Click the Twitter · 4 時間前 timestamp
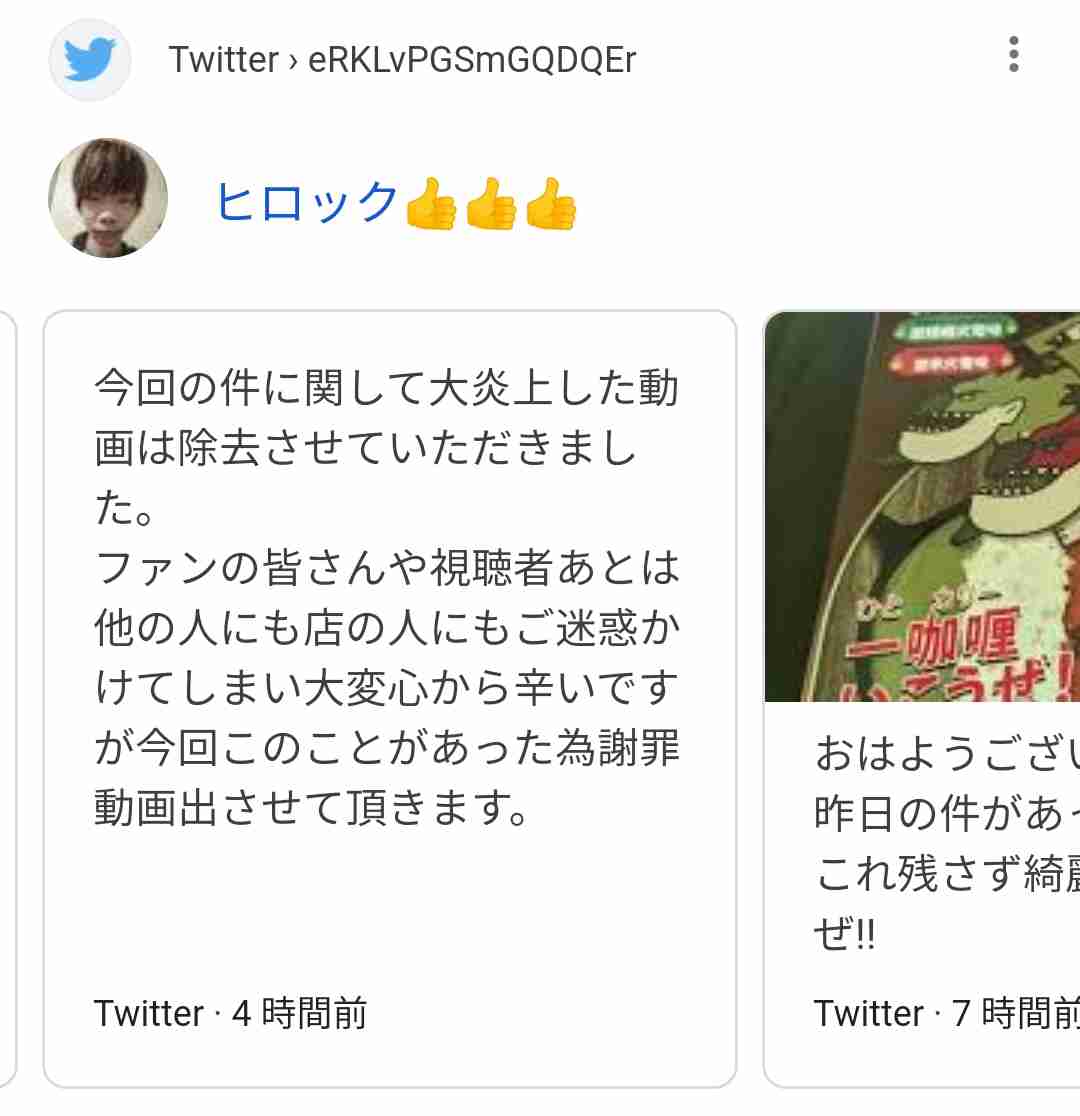Screen dimensions: 1080x1116 [230, 1013]
